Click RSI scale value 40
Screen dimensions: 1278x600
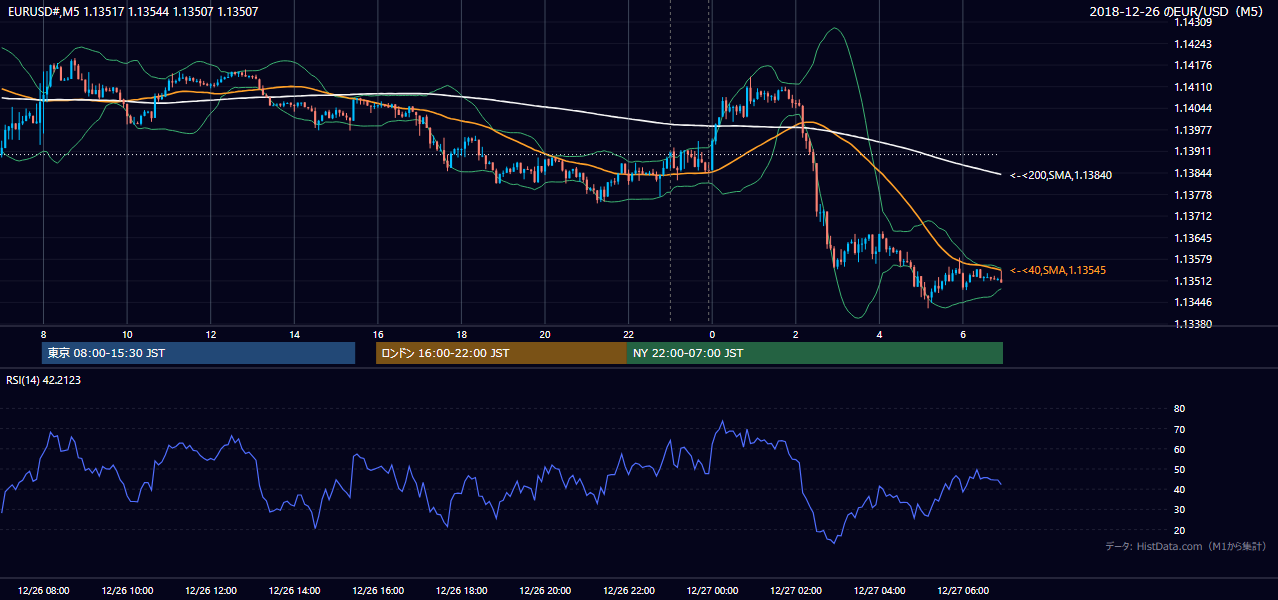pyautogui.click(x=1179, y=489)
